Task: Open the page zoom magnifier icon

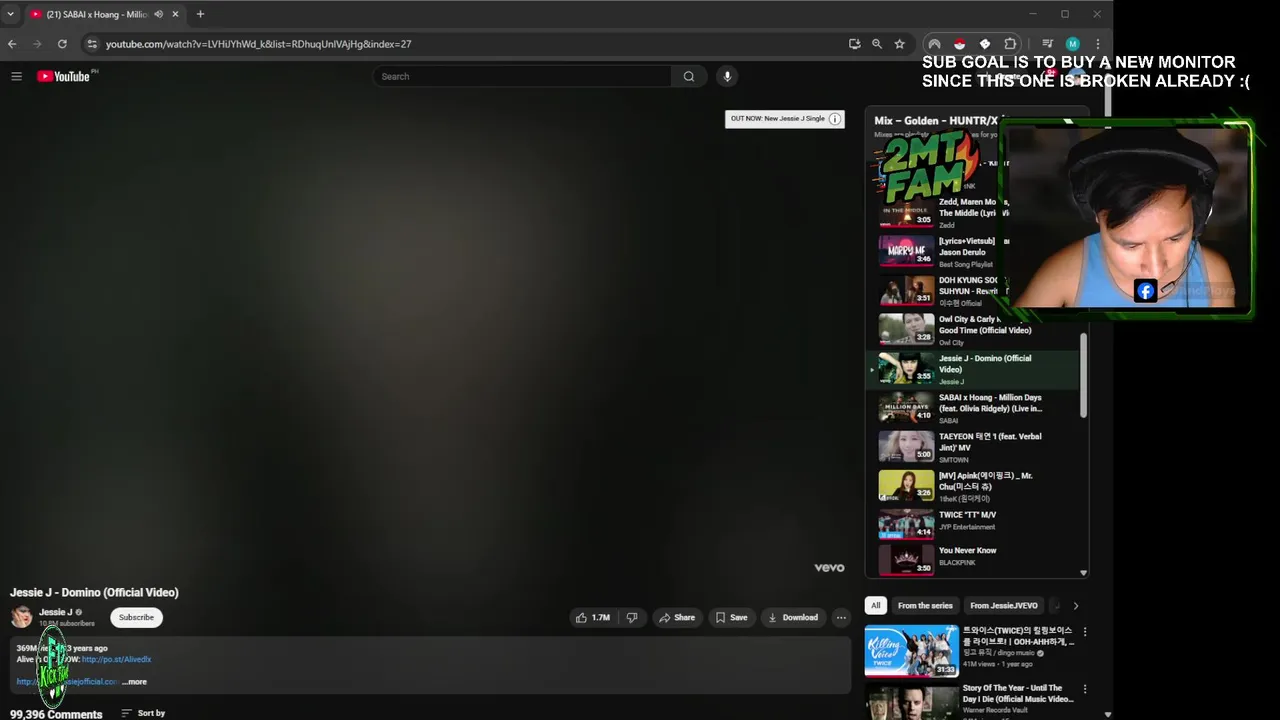Action: pyautogui.click(x=877, y=44)
